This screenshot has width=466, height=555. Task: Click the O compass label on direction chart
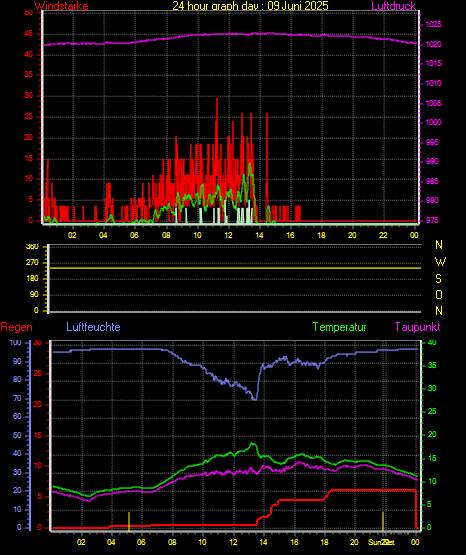coord(439,294)
